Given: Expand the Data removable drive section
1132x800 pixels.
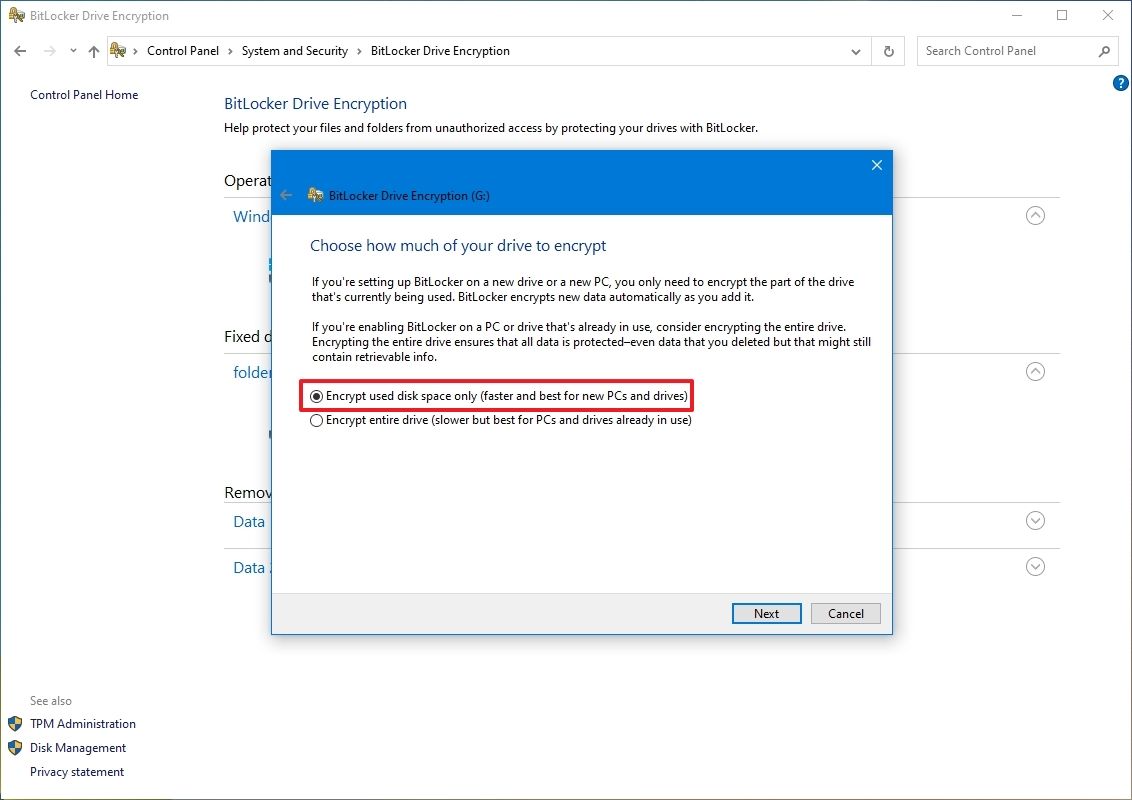Looking at the screenshot, I should click(1035, 520).
